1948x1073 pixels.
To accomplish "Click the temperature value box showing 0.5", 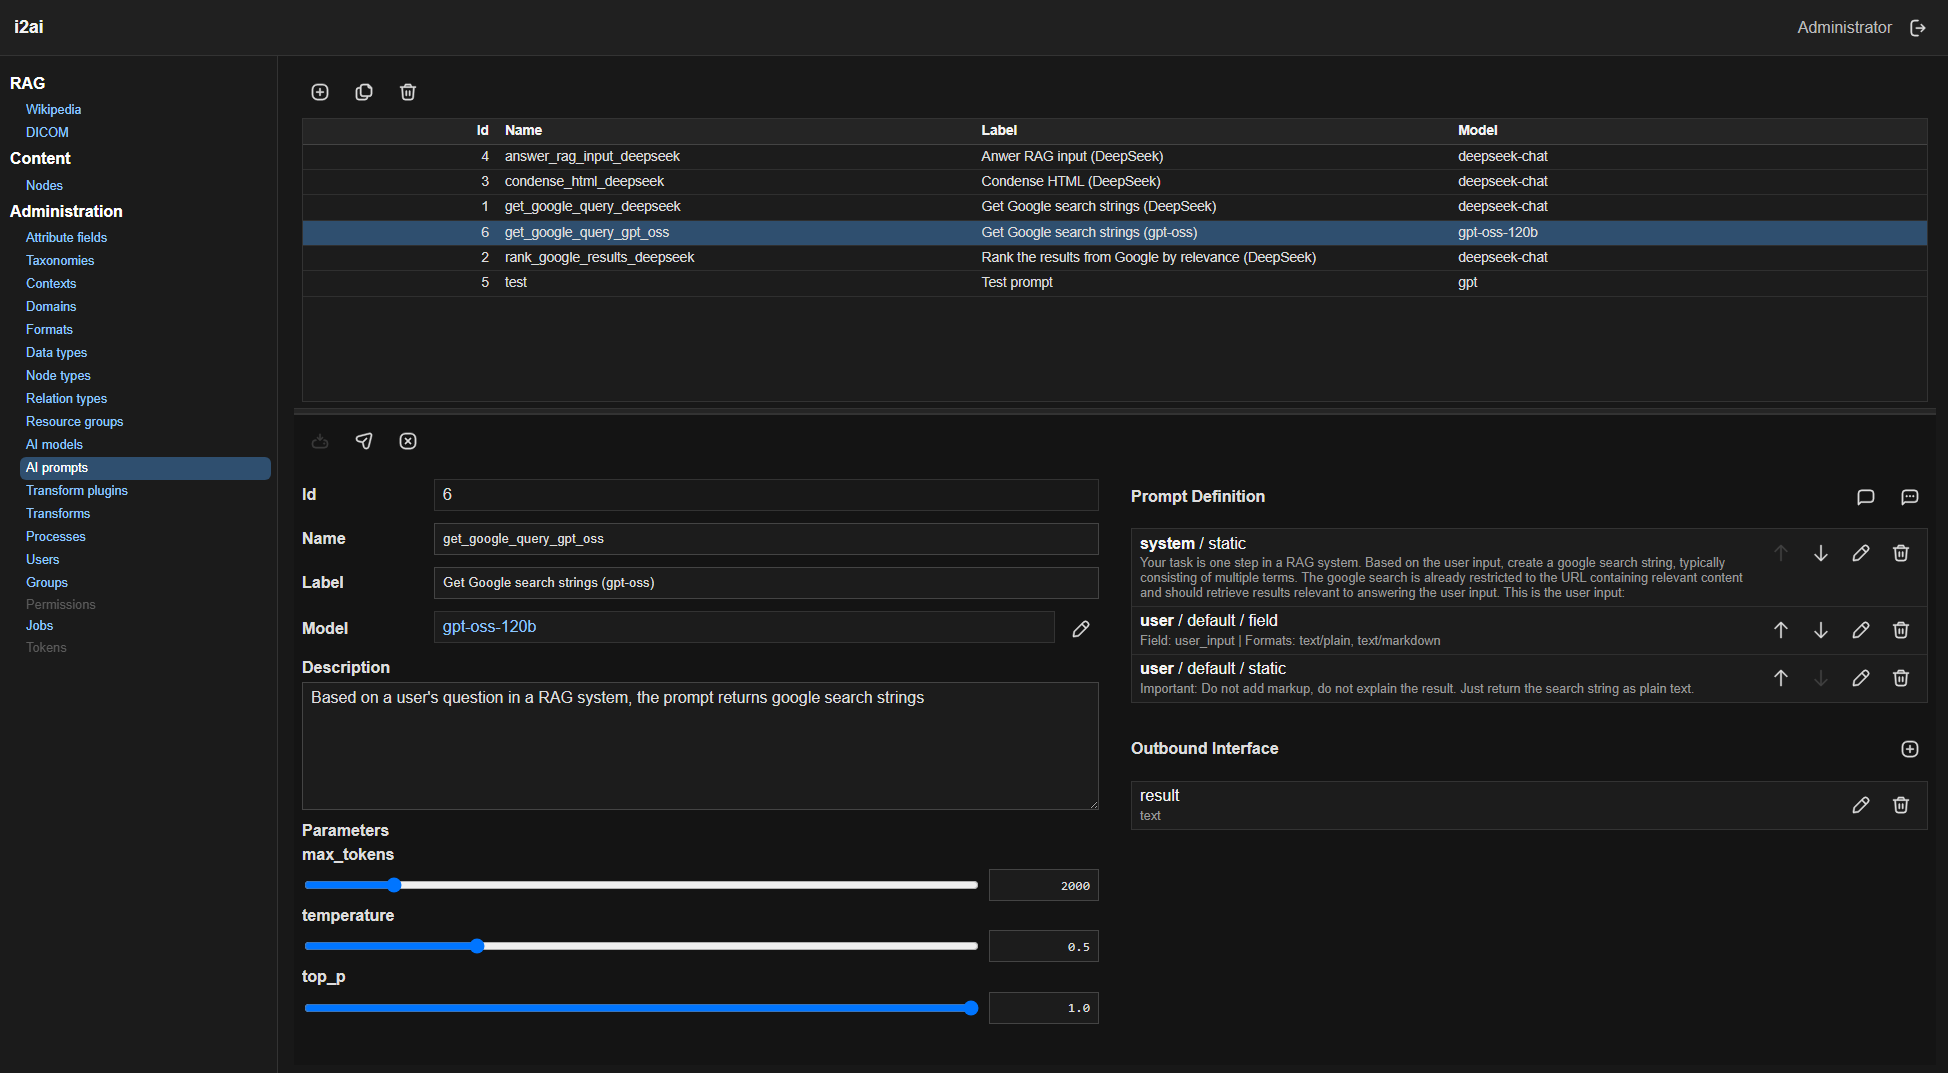I will point(1044,946).
